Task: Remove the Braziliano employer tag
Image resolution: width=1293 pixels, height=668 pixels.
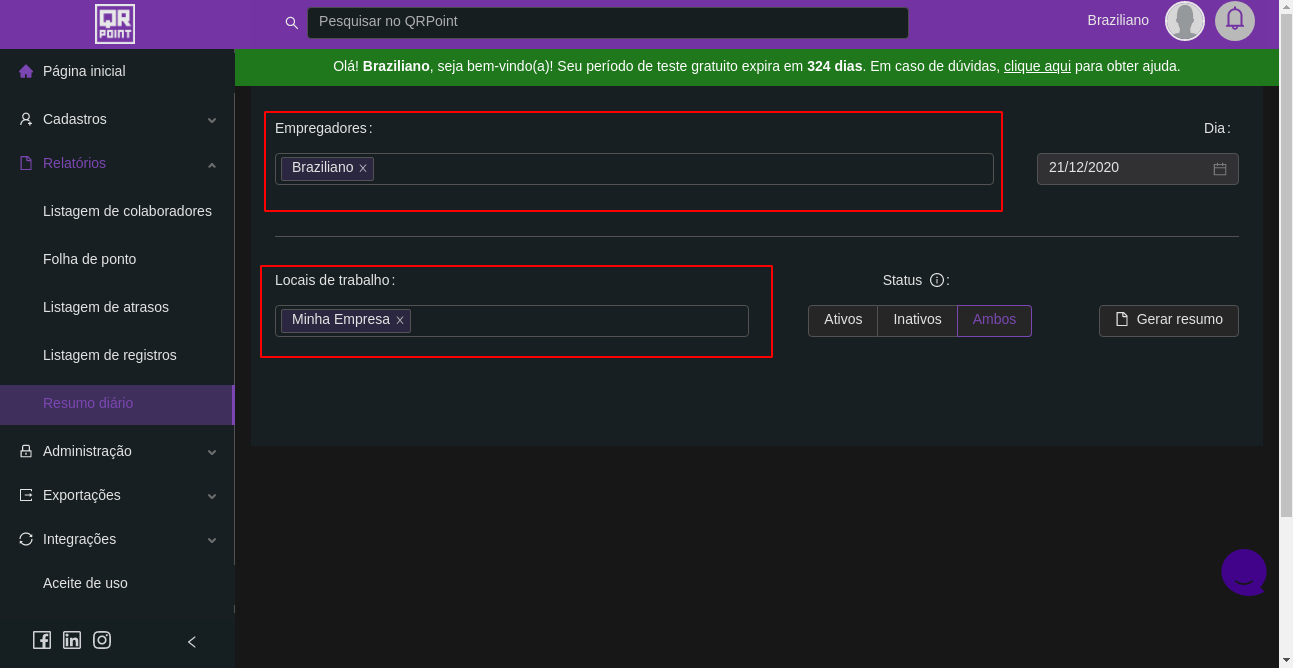Action: pyautogui.click(x=363, y=169)
